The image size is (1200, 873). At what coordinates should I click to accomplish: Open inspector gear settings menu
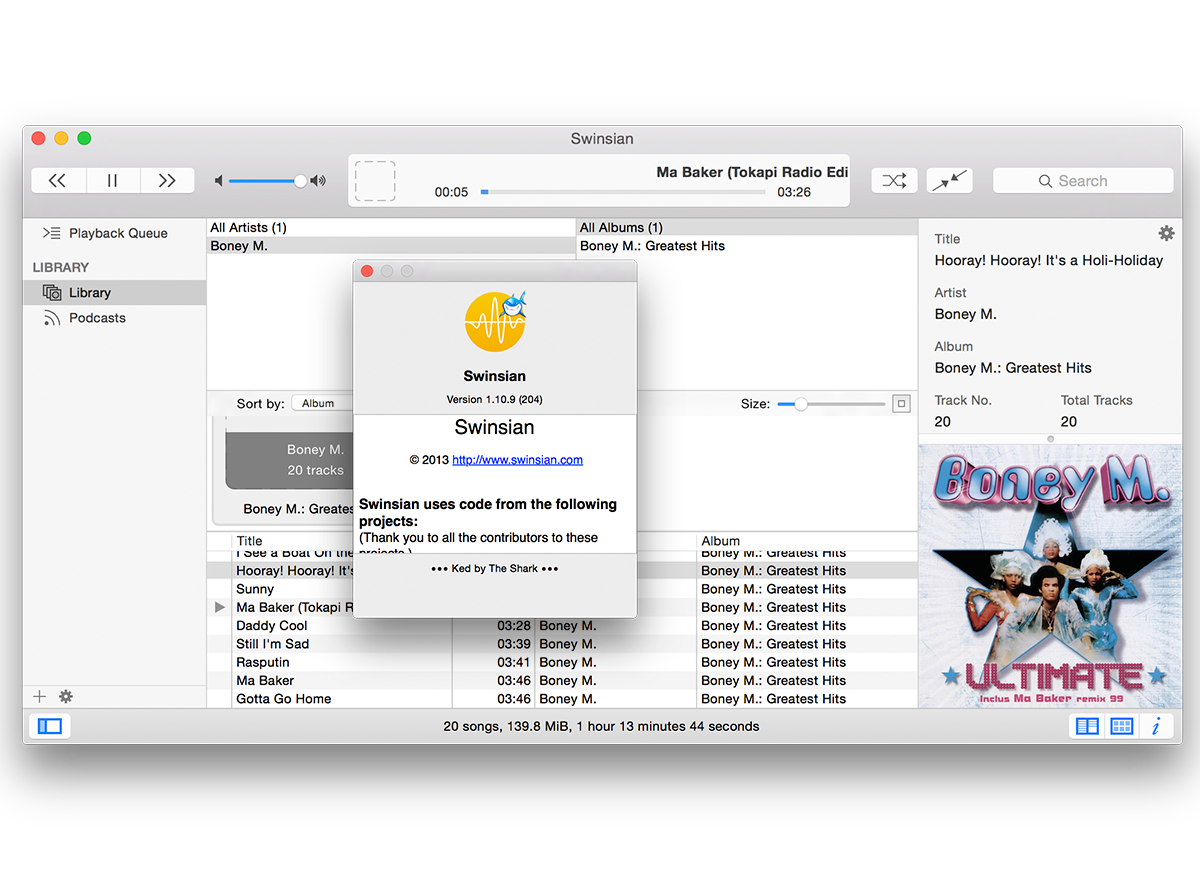1166,233
